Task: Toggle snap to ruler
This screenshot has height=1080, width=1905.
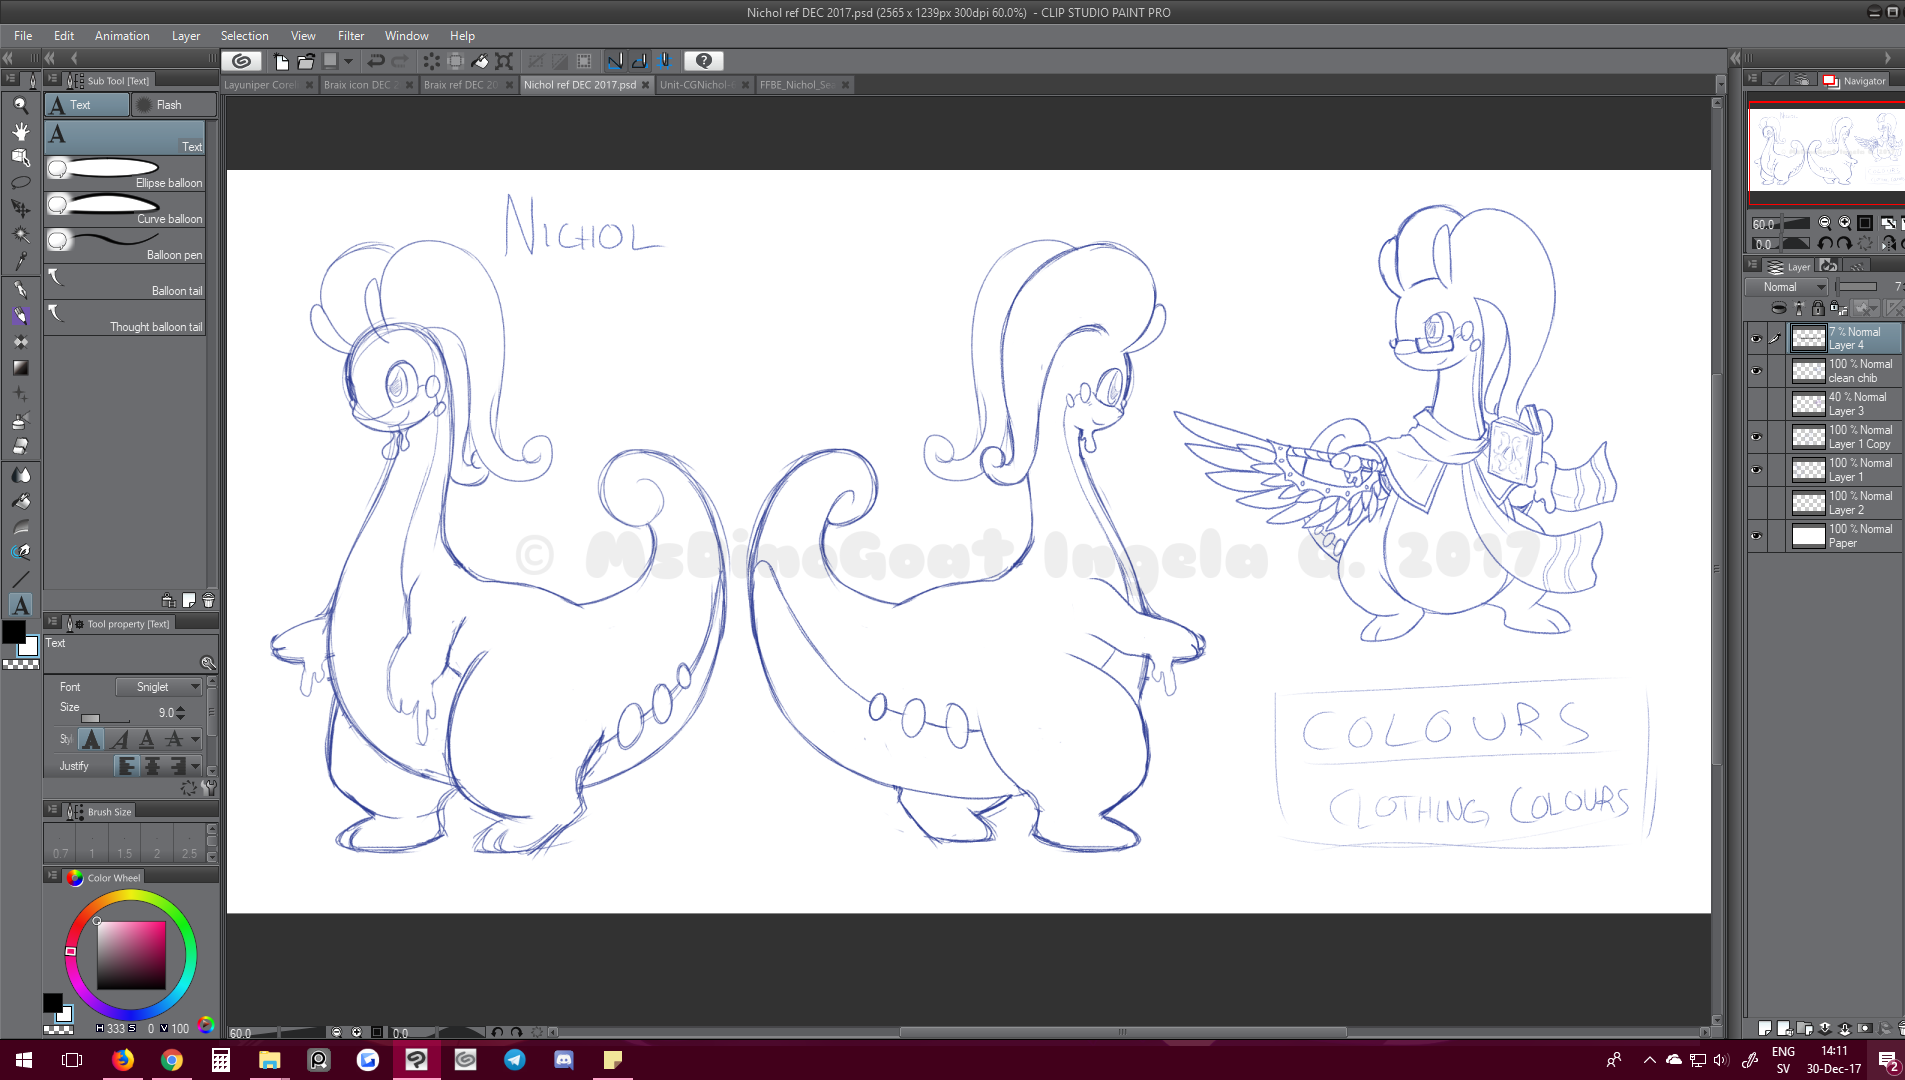Action: tap(615, 61)
